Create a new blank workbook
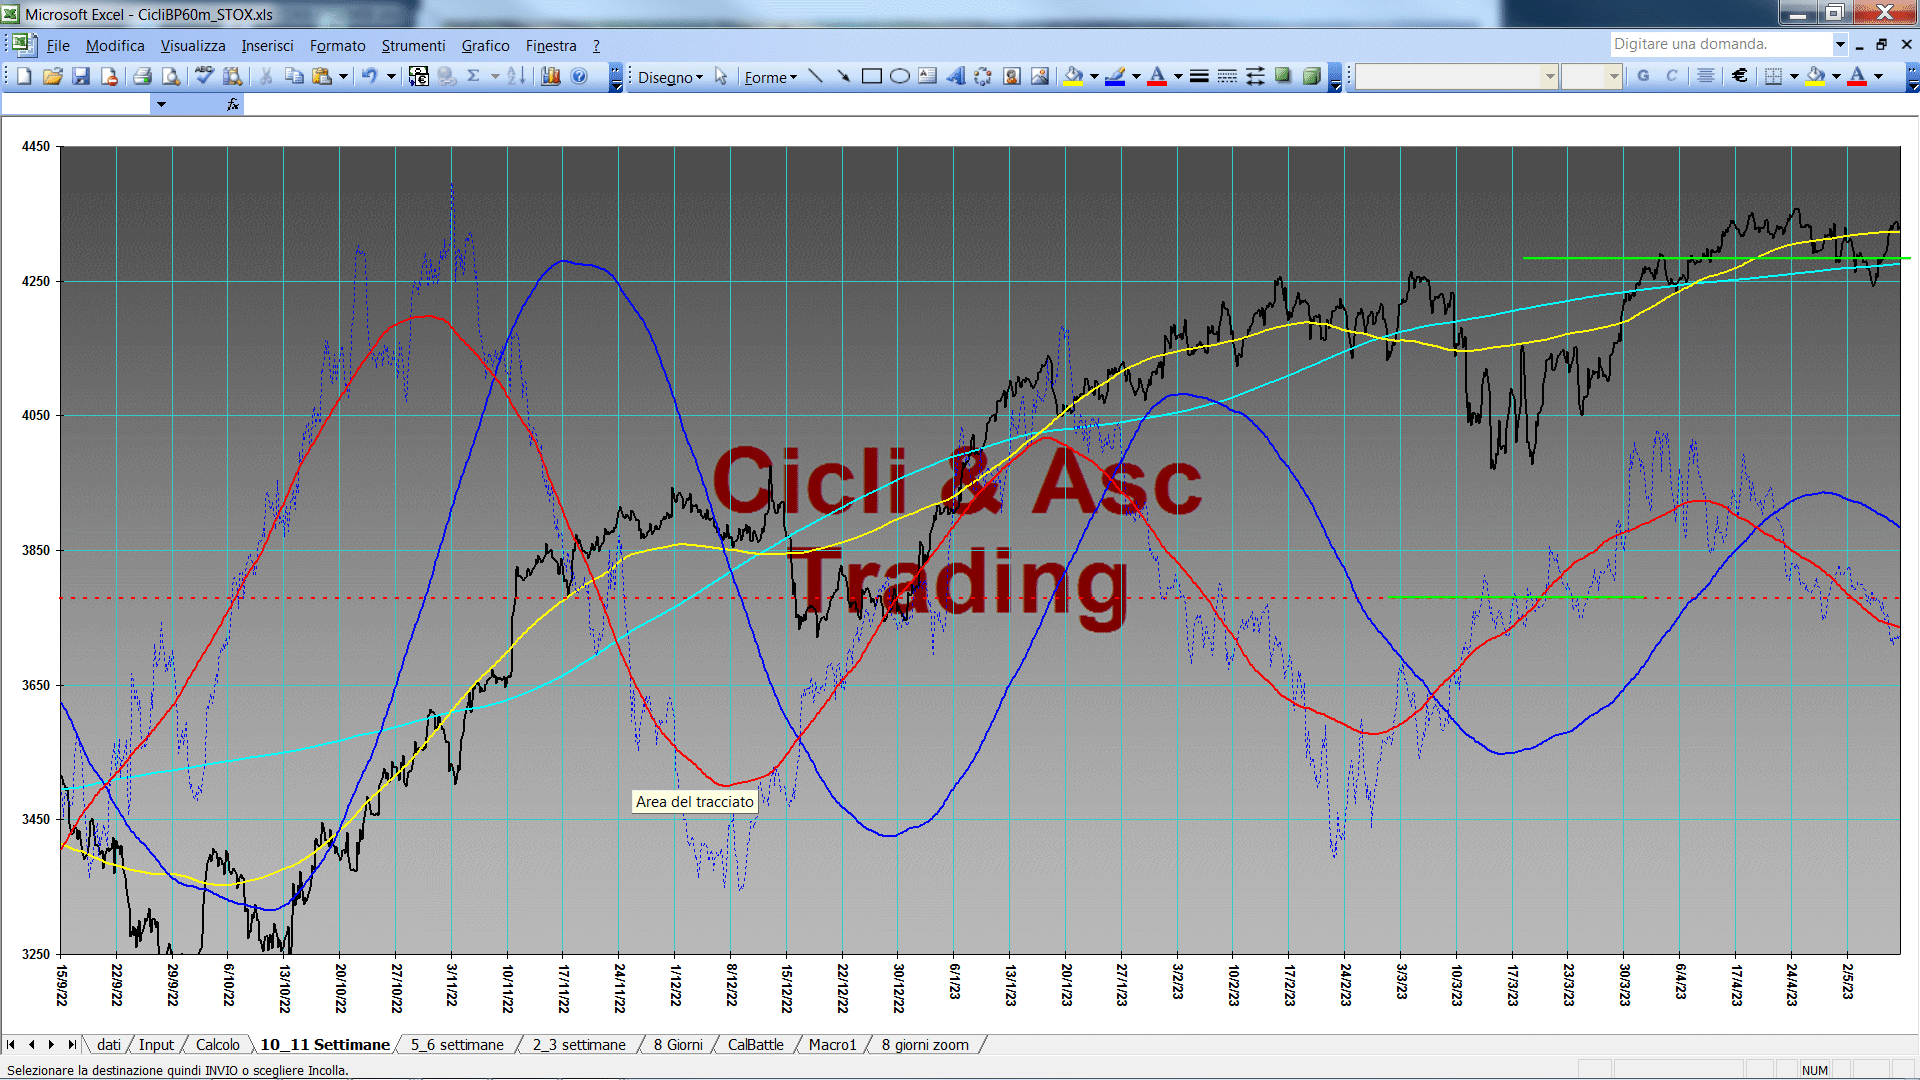Viewport: 1920px width, 1080px height. [x=24, y=76]
